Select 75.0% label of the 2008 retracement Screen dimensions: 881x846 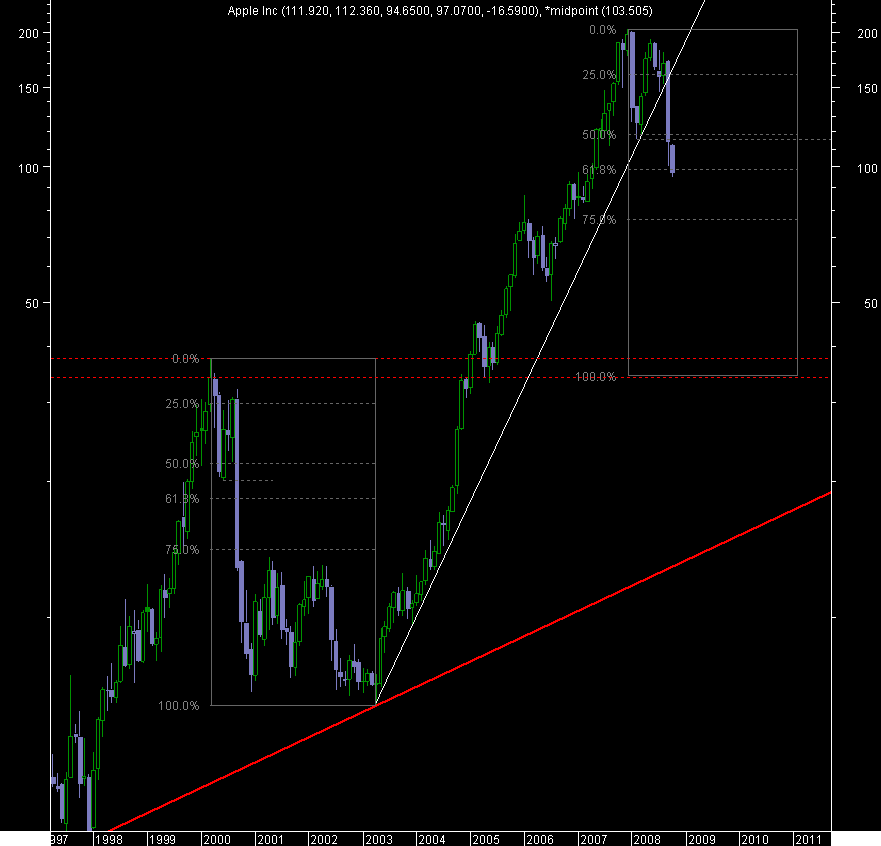click(600, 220)
